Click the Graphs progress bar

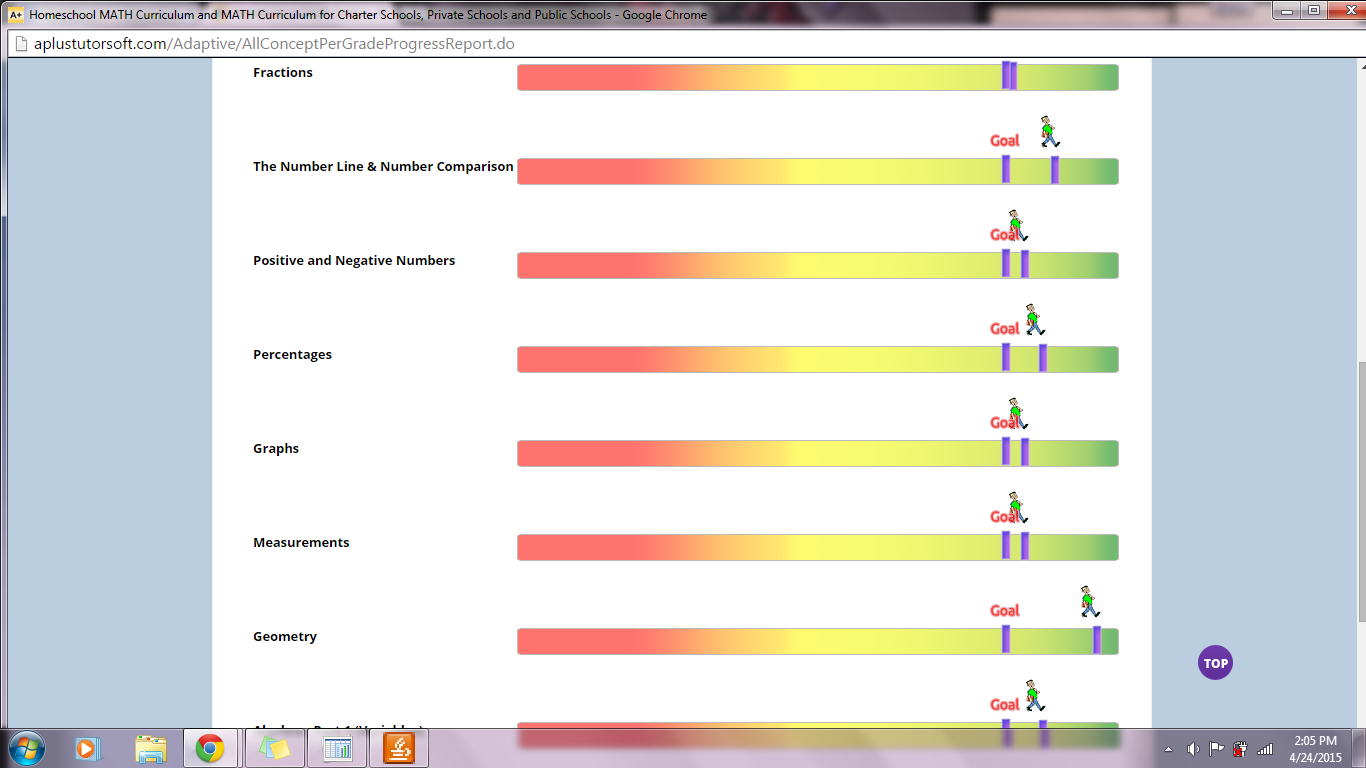click(818, 453)
